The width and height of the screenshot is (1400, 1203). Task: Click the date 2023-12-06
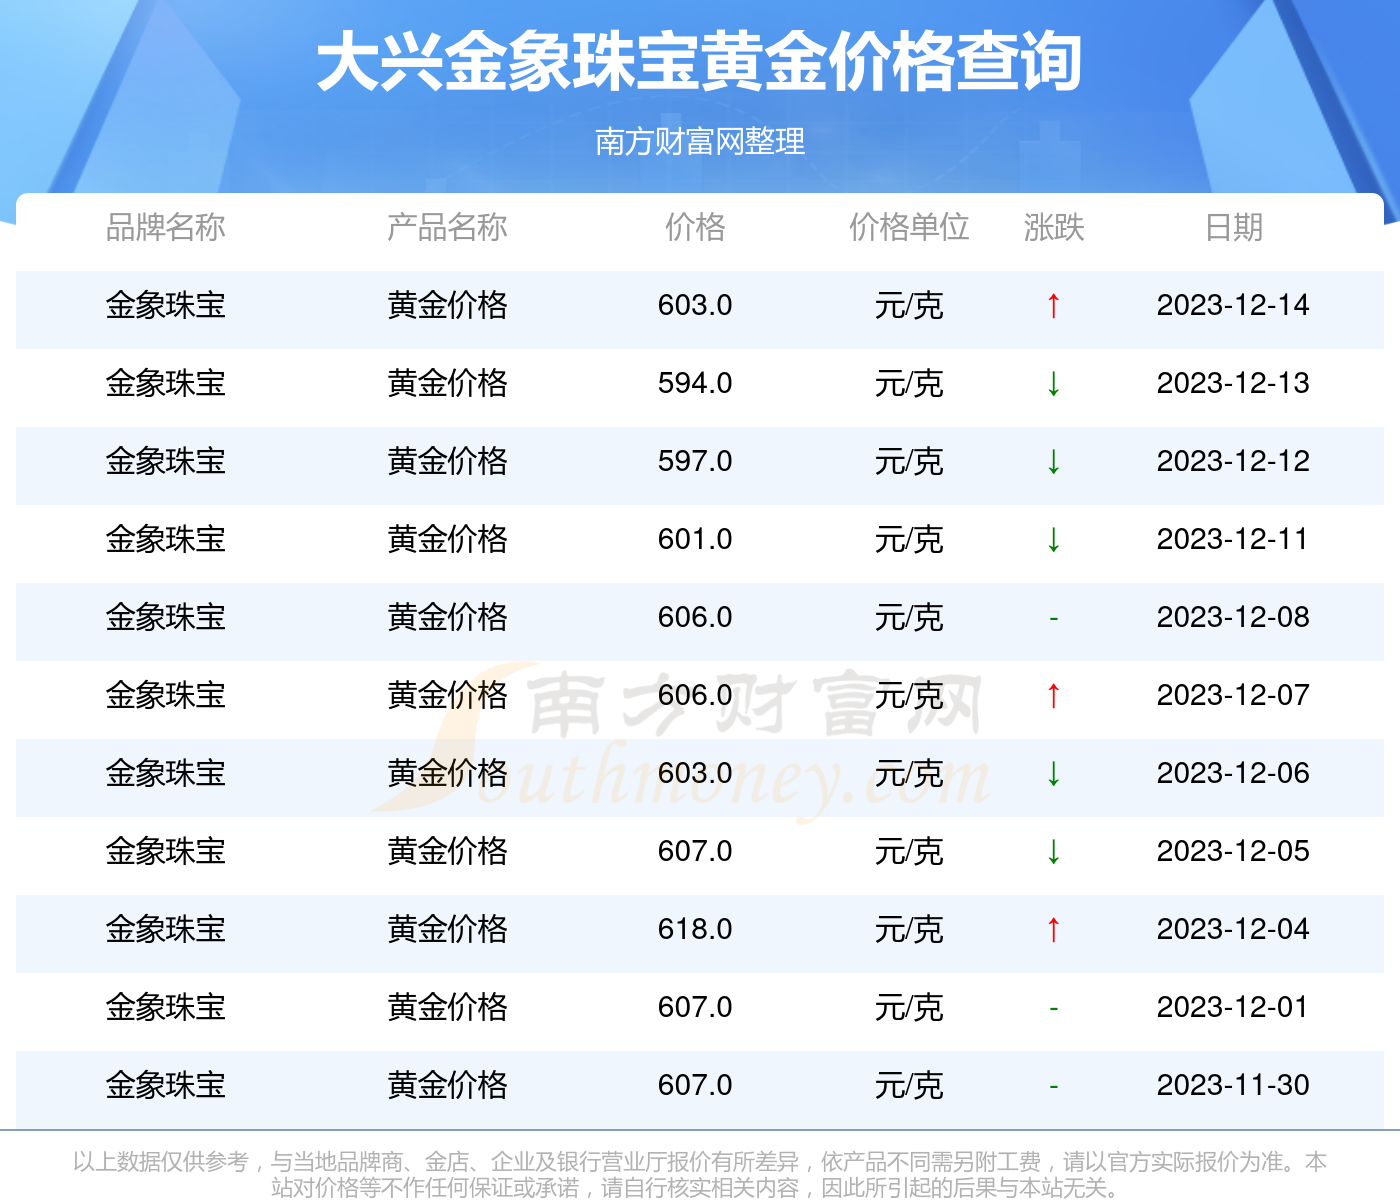1233,773
